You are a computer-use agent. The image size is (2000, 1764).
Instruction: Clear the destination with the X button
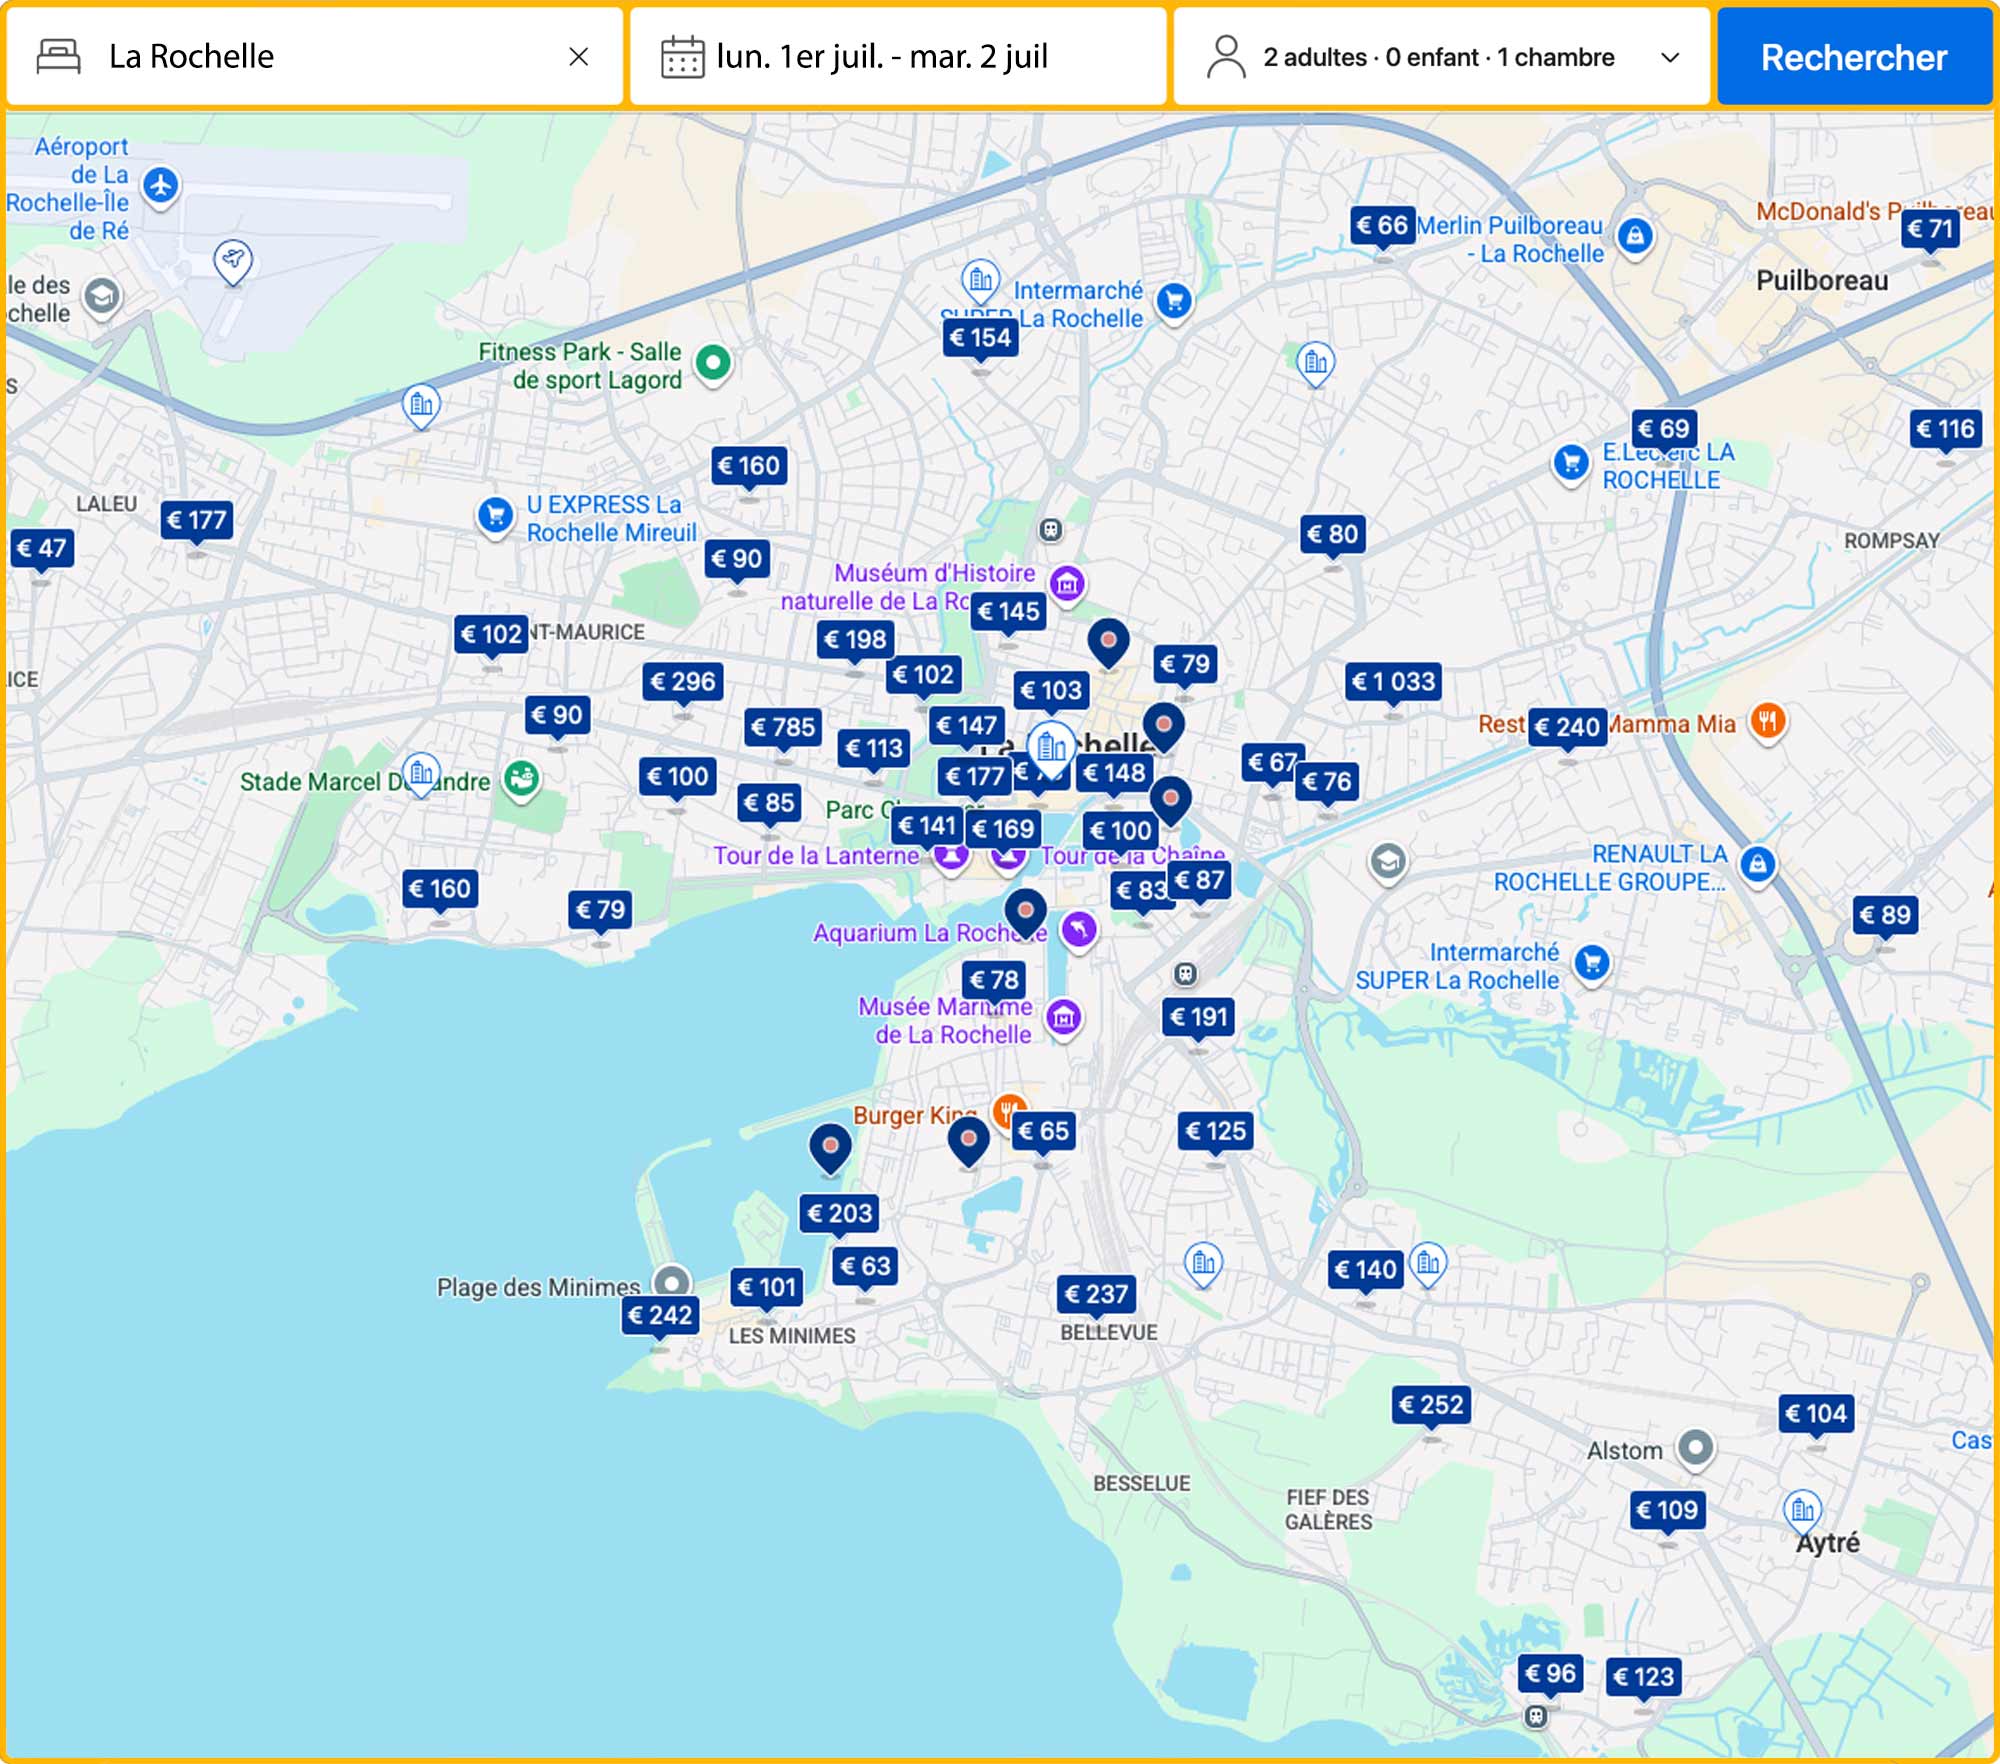pyautogui.click(x=580, y=57)
